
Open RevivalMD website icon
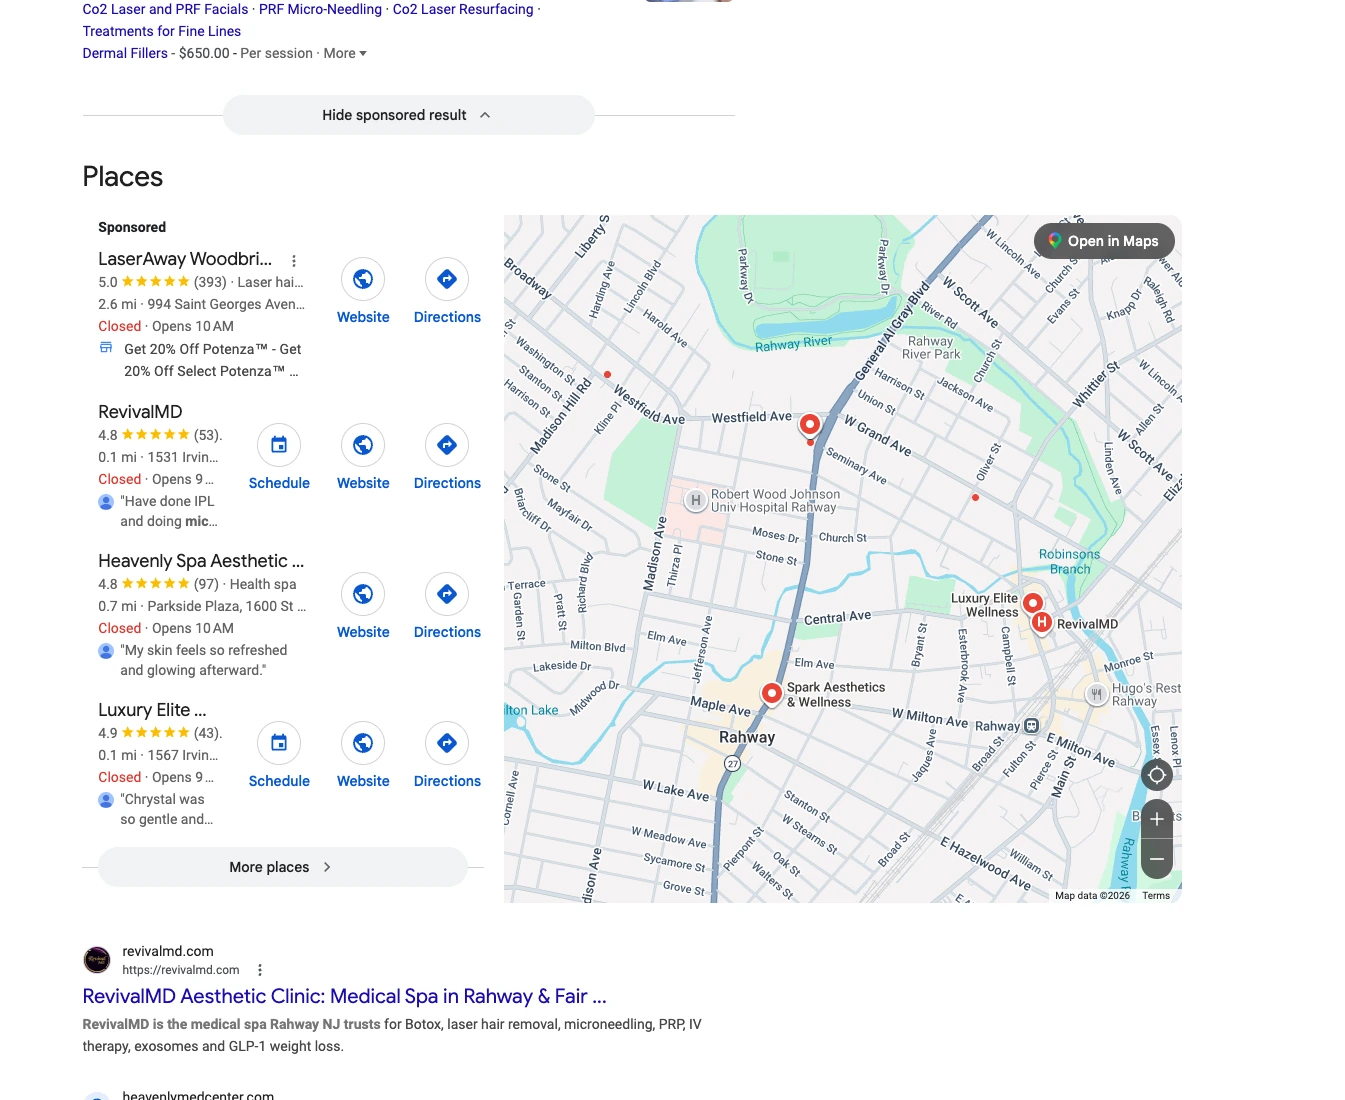[363, 445]
